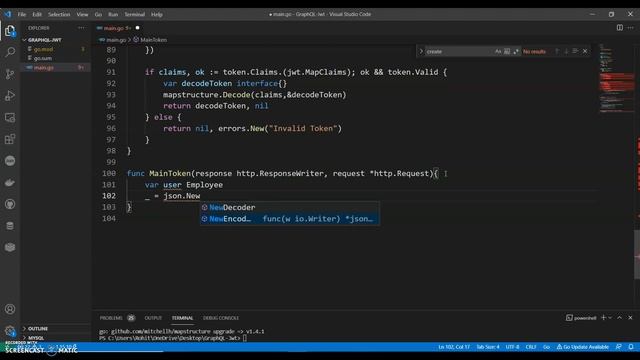Open the Go menu
This screenshot has width=640, height=360.
pos(98,14)
